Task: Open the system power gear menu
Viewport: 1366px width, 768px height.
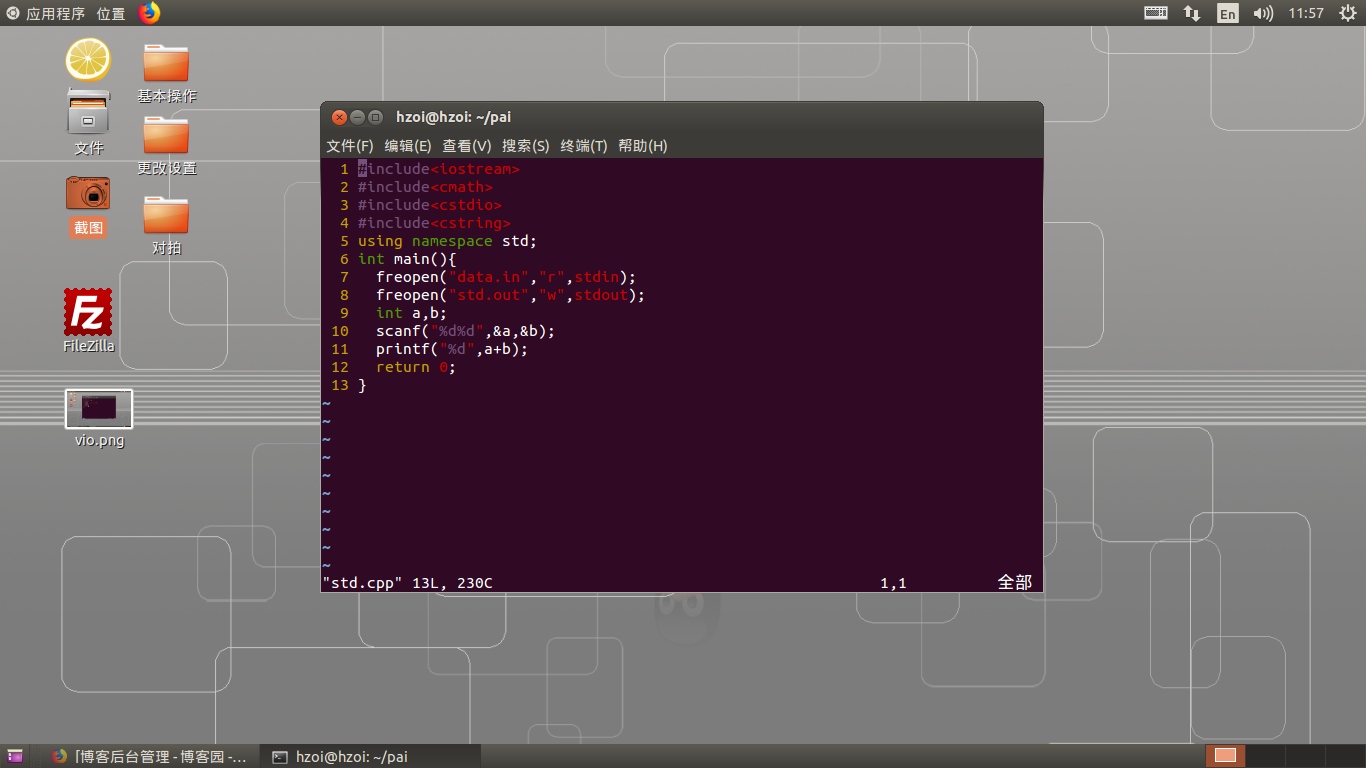Action: tap(1346, 13)
